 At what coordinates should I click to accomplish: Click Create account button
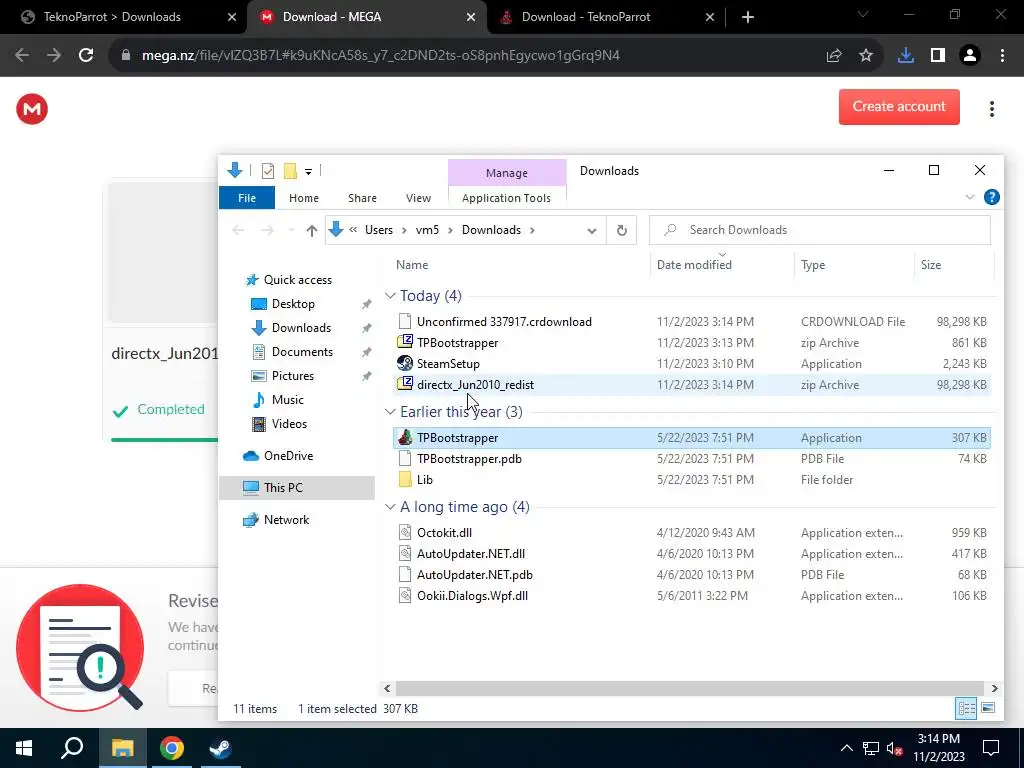pos(899,106)
